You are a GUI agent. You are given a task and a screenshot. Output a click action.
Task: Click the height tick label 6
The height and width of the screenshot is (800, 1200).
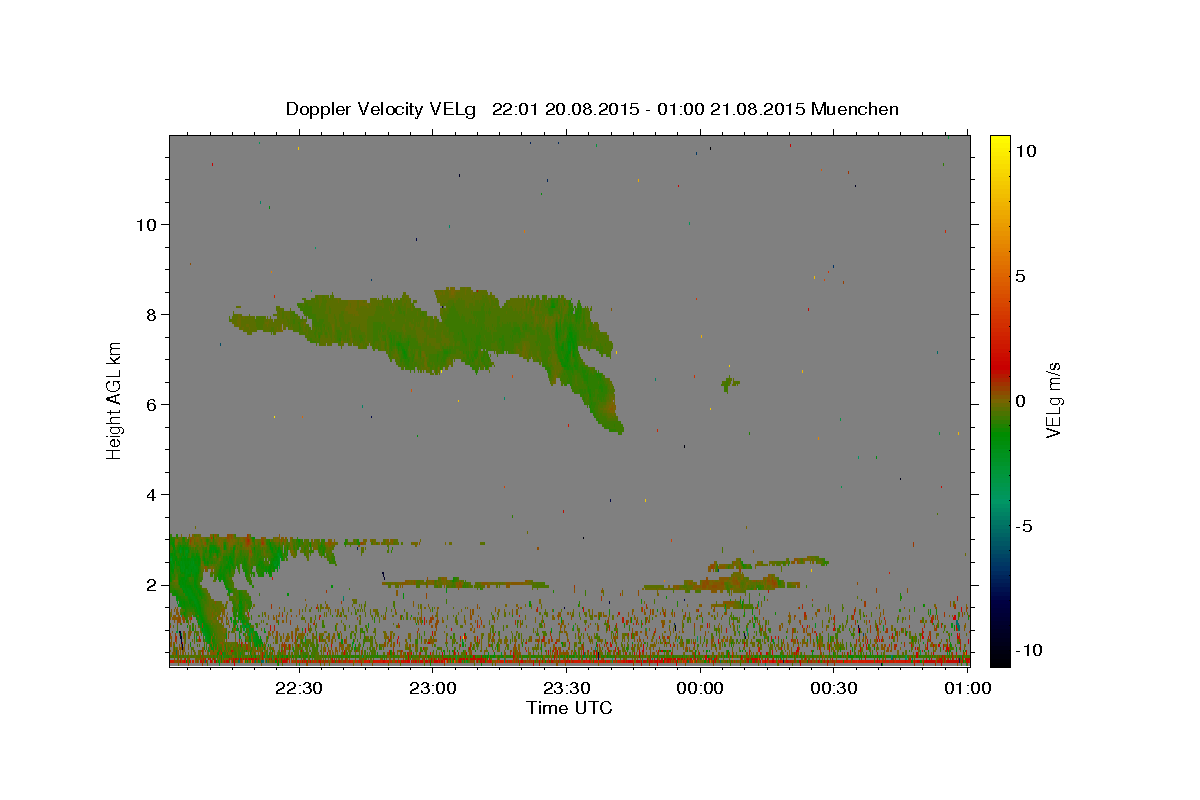(152, 405)
